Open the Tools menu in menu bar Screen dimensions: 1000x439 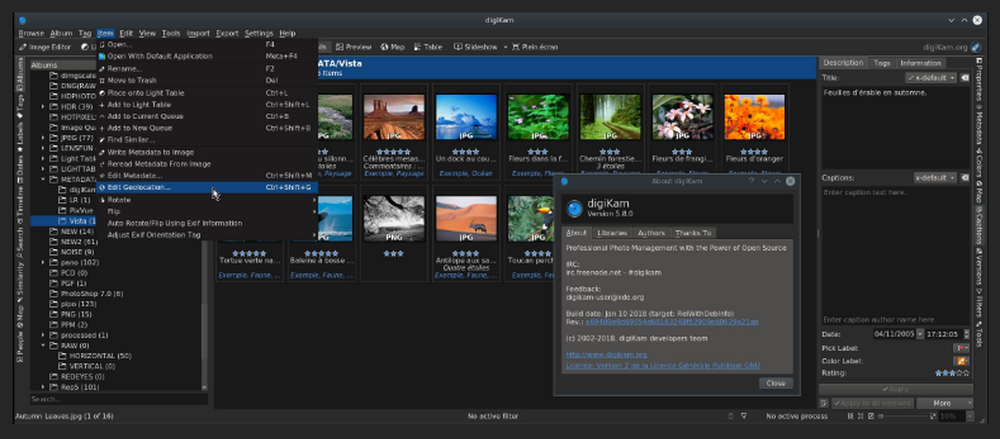[x=171, y=33]
